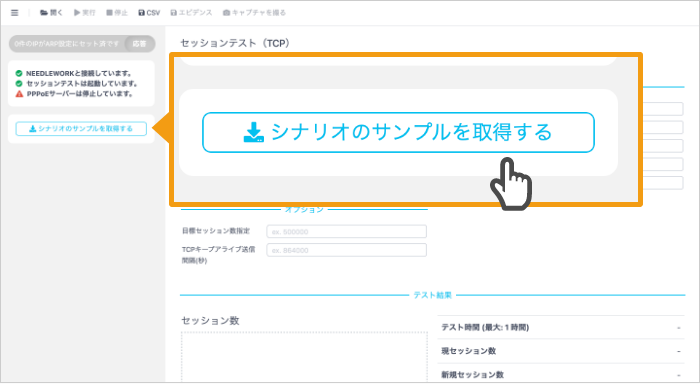Click the 新規セッション数 row
The image size is (700, 384).
click(561, 375)
